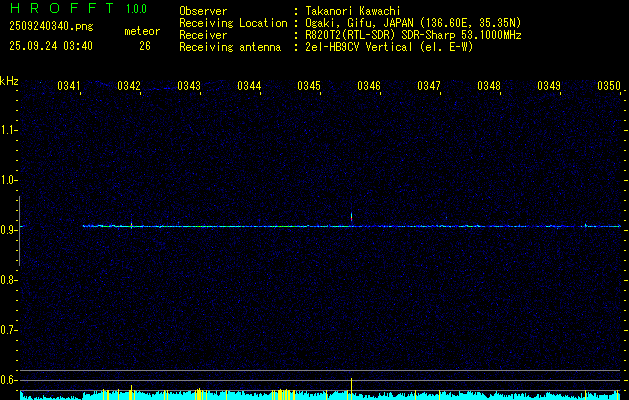Select the 0347 time marker
The width and height of the screenshot is (629, 400).
(429, 86)
